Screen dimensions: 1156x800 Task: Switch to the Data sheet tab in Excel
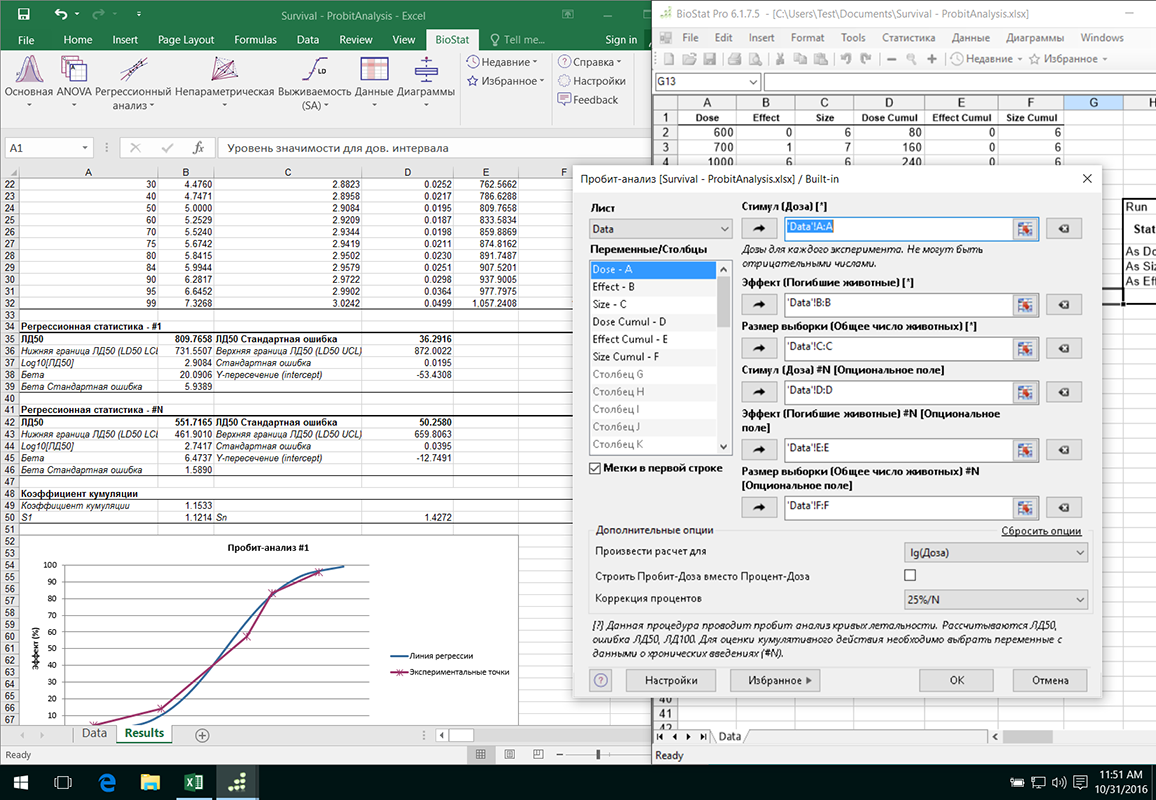(x=94, y=734)
